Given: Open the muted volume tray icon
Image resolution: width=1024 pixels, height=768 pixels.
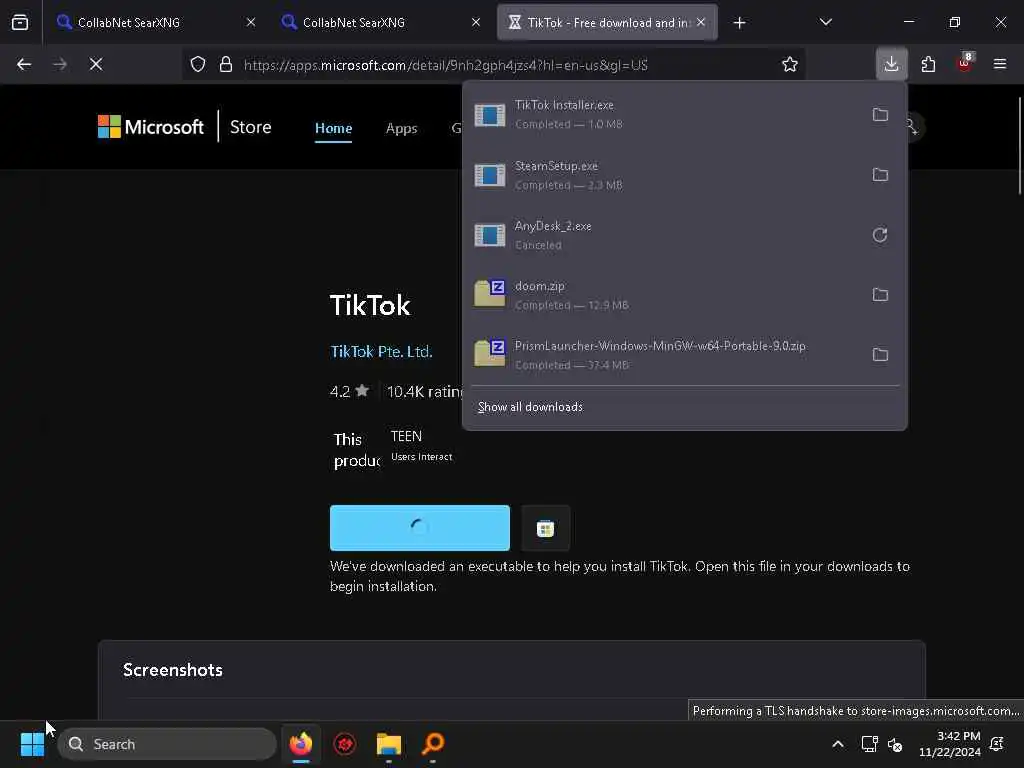Looking at the screenshot, I should (895, 744).
